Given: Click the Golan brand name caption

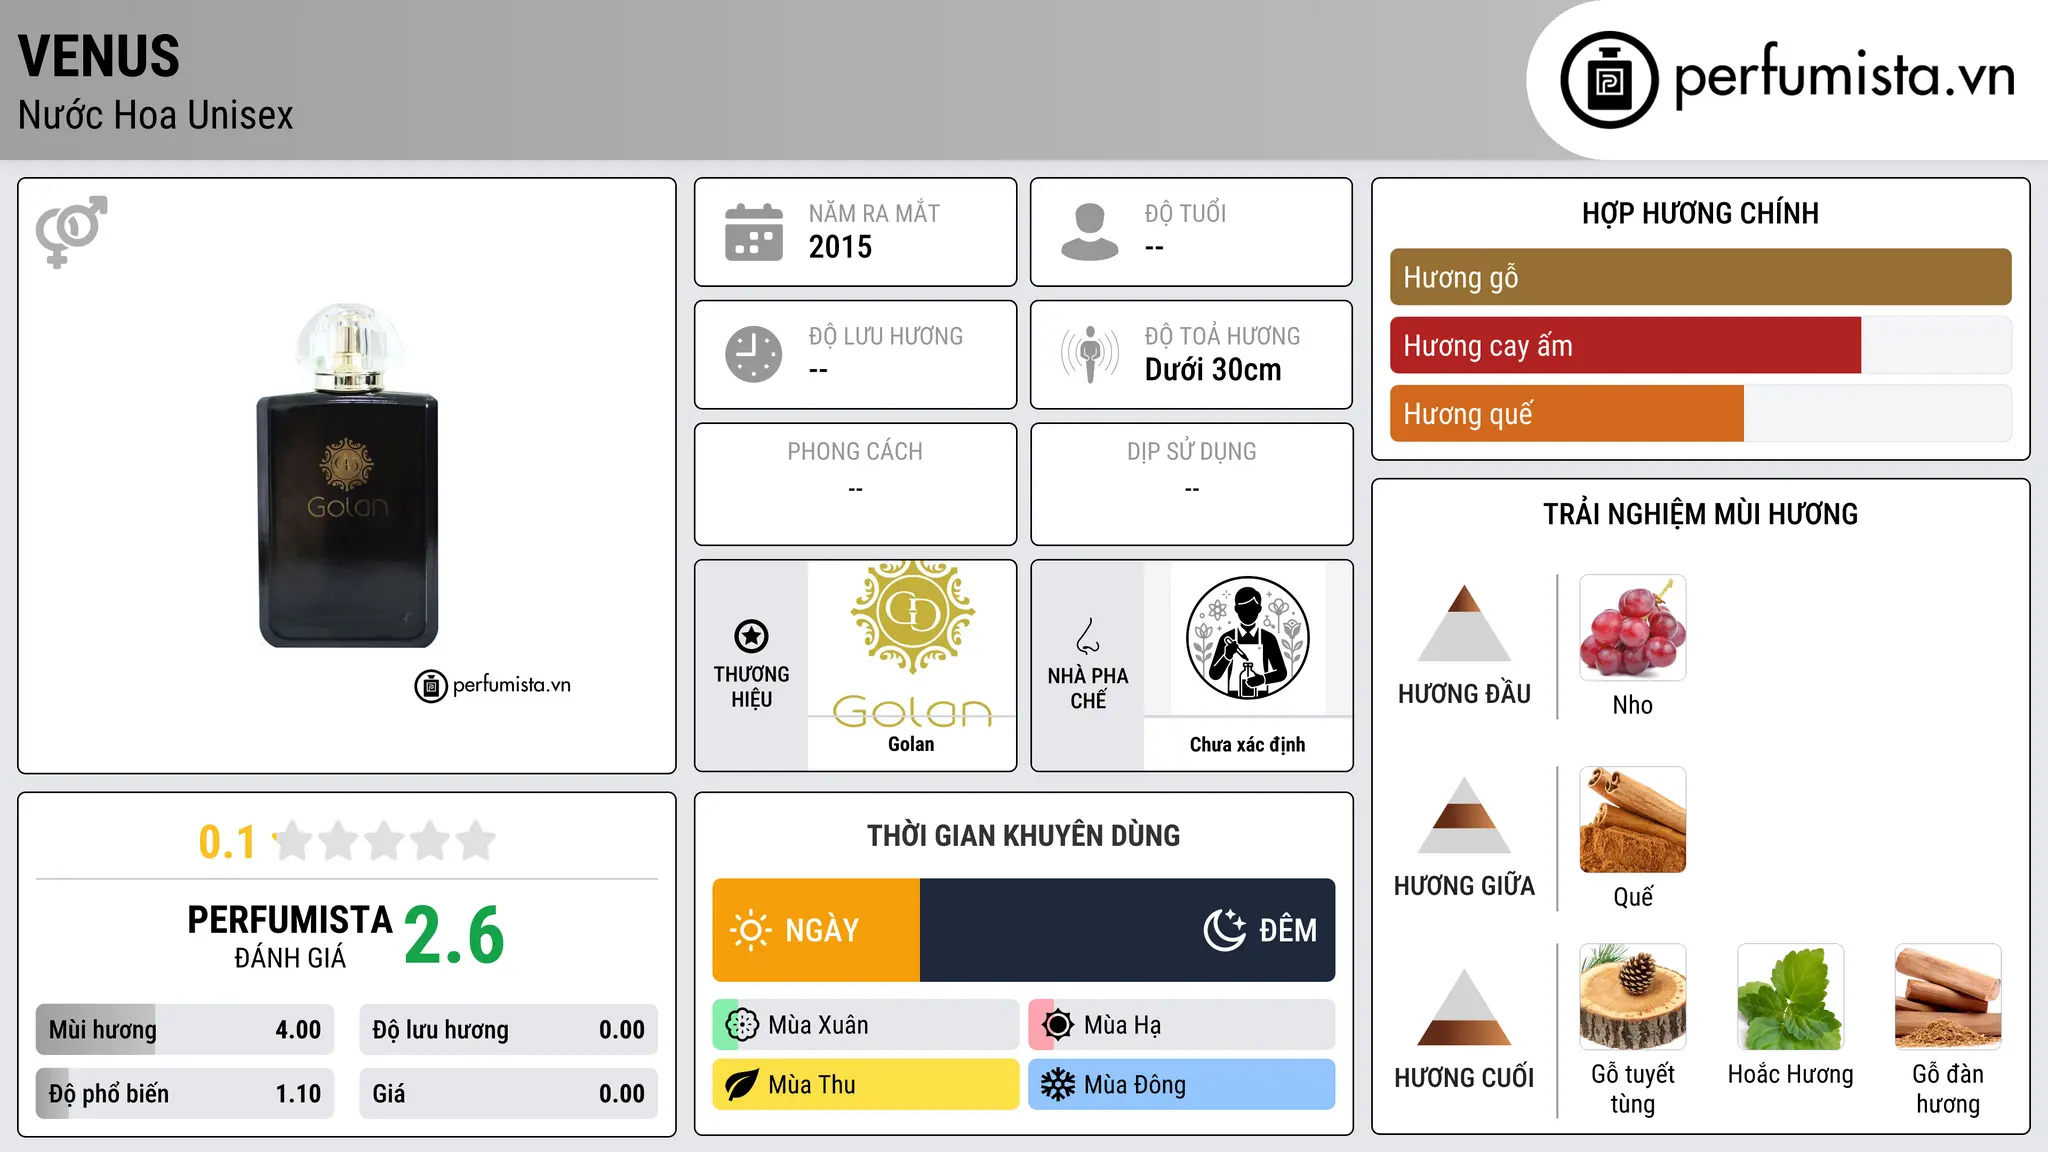Looking at the screenshot, I should pos(911,744).
